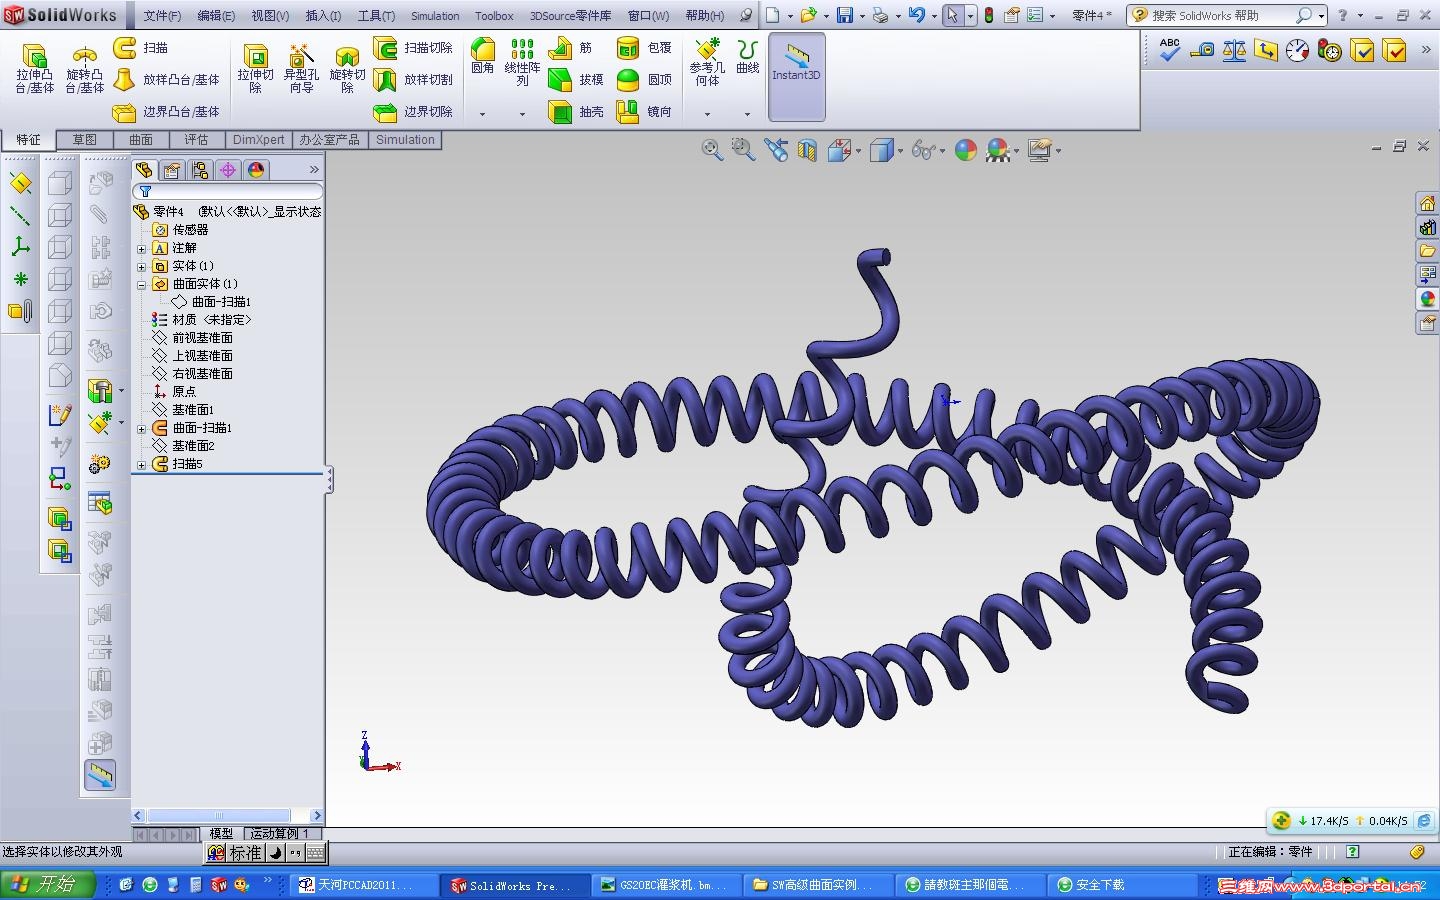Open the PropertyManager tab in the left panel

172,170
